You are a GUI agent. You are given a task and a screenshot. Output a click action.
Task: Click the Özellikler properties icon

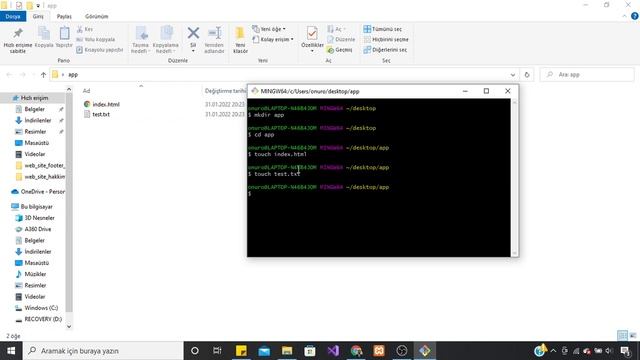pyautogui.click(x=312, y=33)
